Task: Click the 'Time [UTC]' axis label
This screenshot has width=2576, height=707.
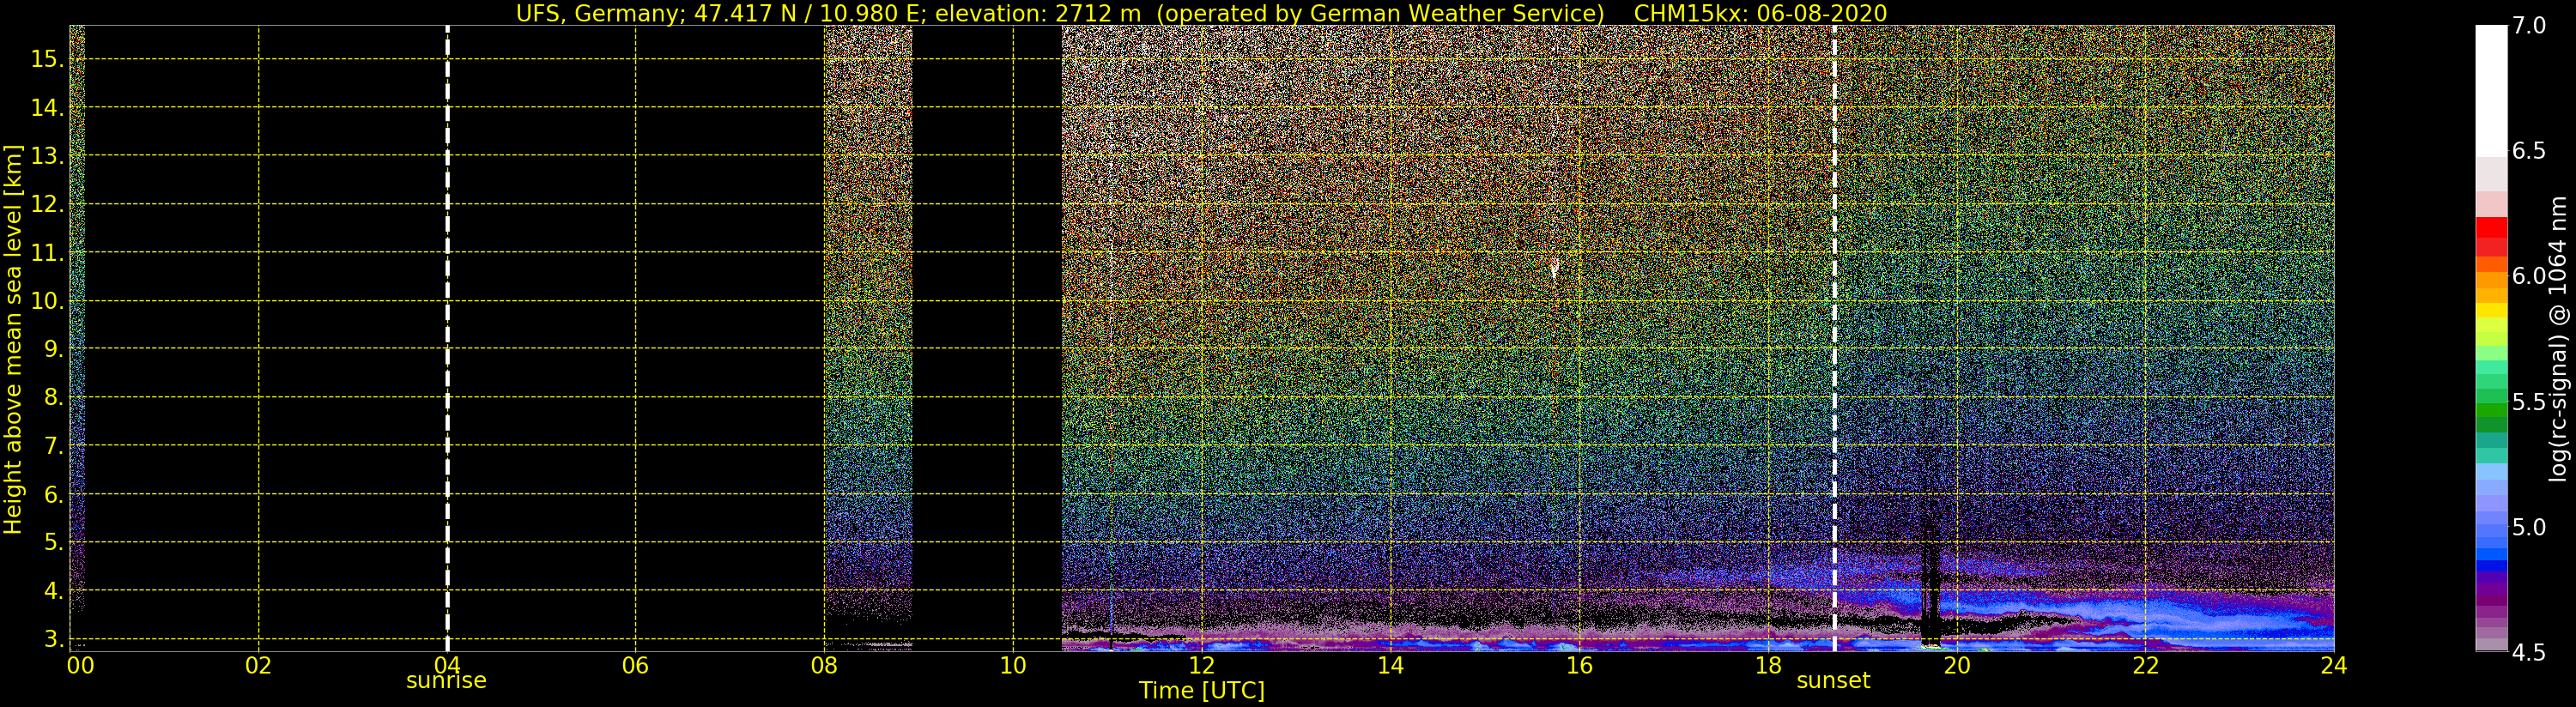Action: click(1201, 691)
